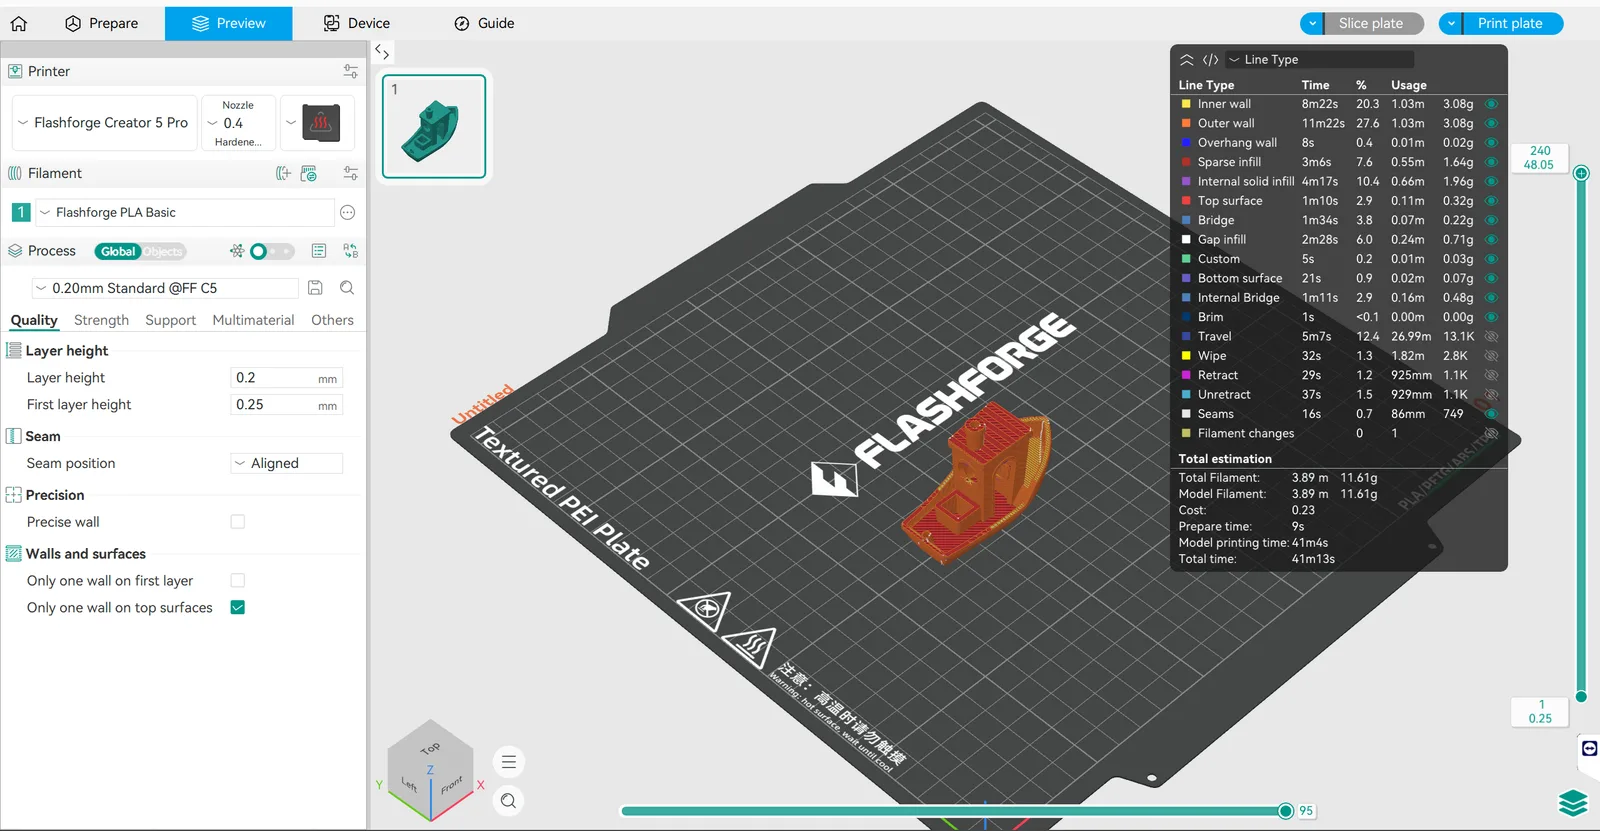The width and height of the screenshot is (1600, 831).
Task: Open the Flashforge Creator 5 Pro printer dropdown
Action: (x=105, y=123)
